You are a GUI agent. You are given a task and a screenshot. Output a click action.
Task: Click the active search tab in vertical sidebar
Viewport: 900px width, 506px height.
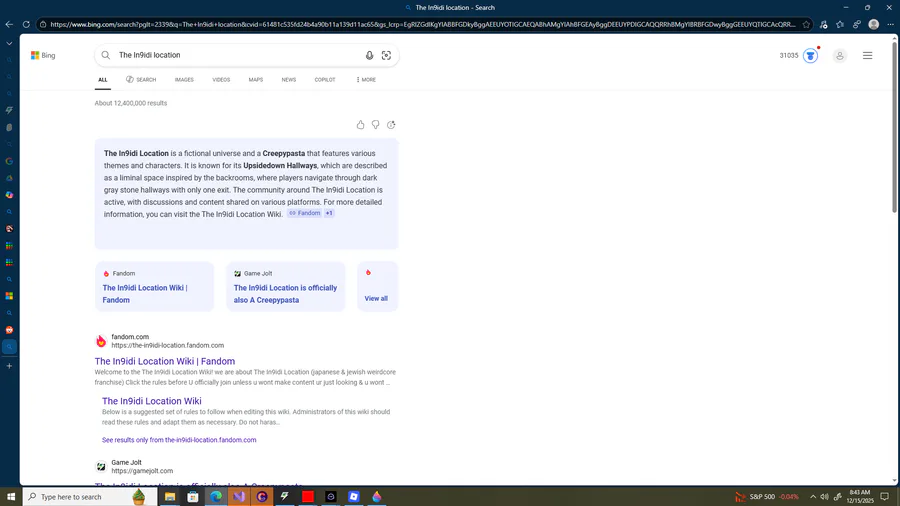click(x=9, y=347)
